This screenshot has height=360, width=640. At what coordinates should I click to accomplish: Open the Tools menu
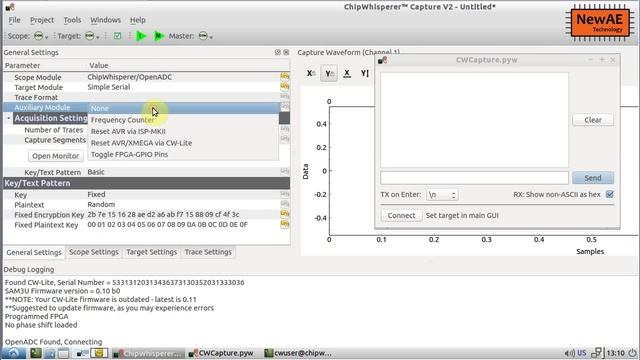coord(72,20)
